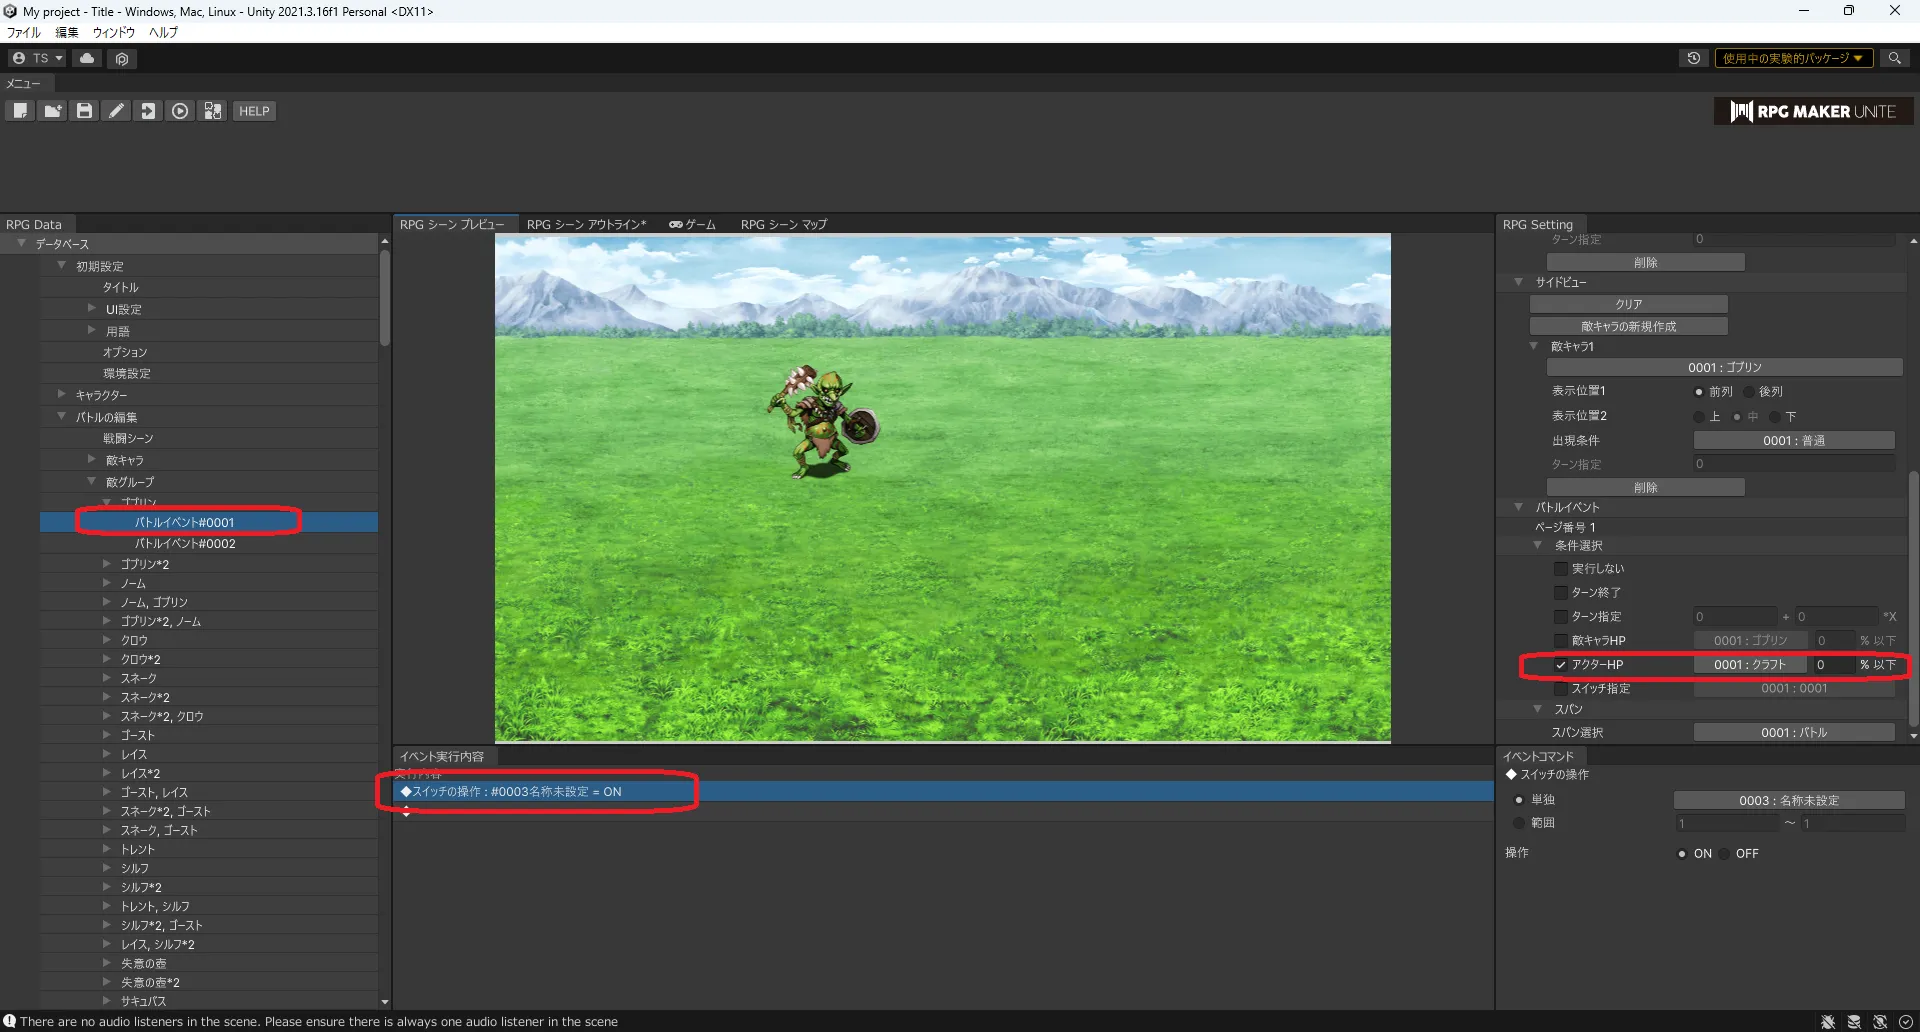Open the ファイル menu
This screenshot has height=1032, width=1920.
point(23,32)
